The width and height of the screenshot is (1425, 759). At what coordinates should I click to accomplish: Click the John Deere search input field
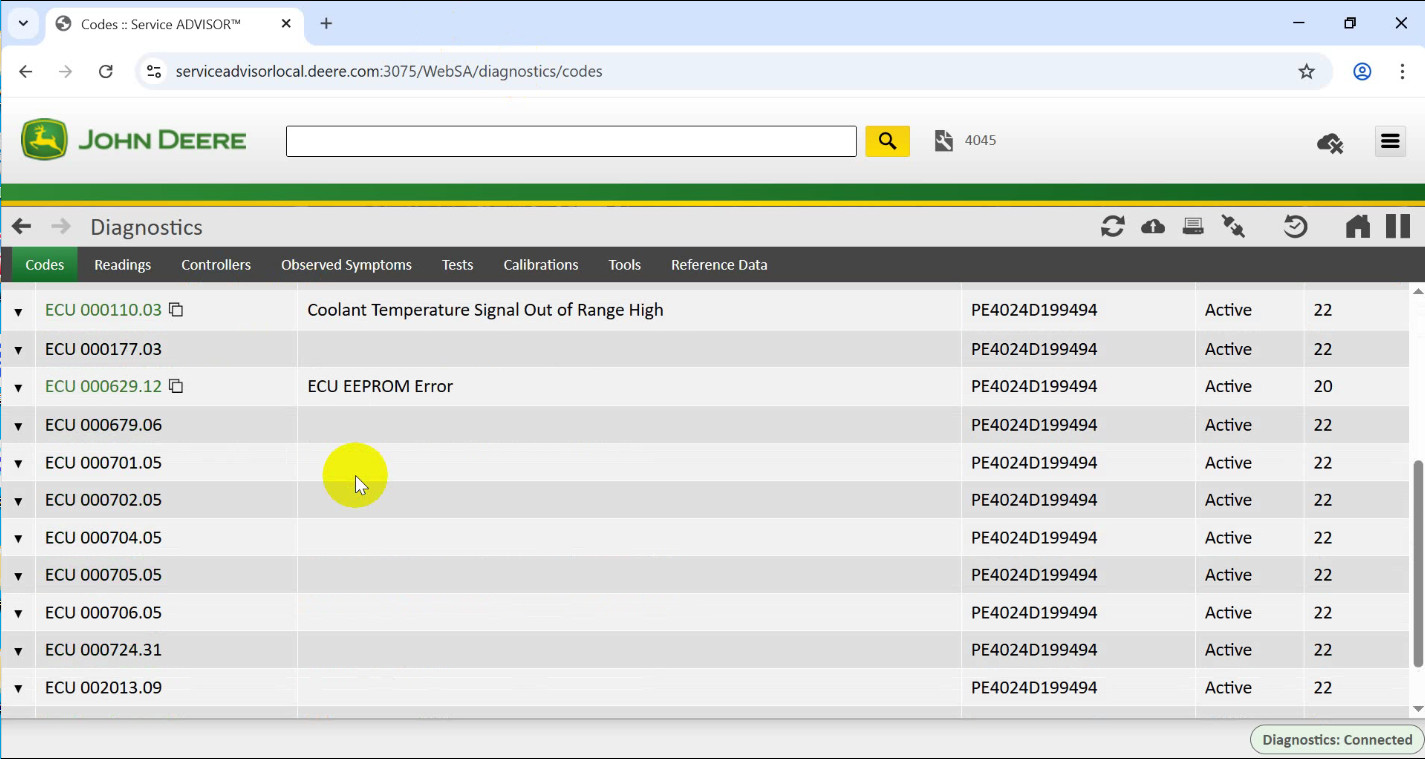[570, 141]
